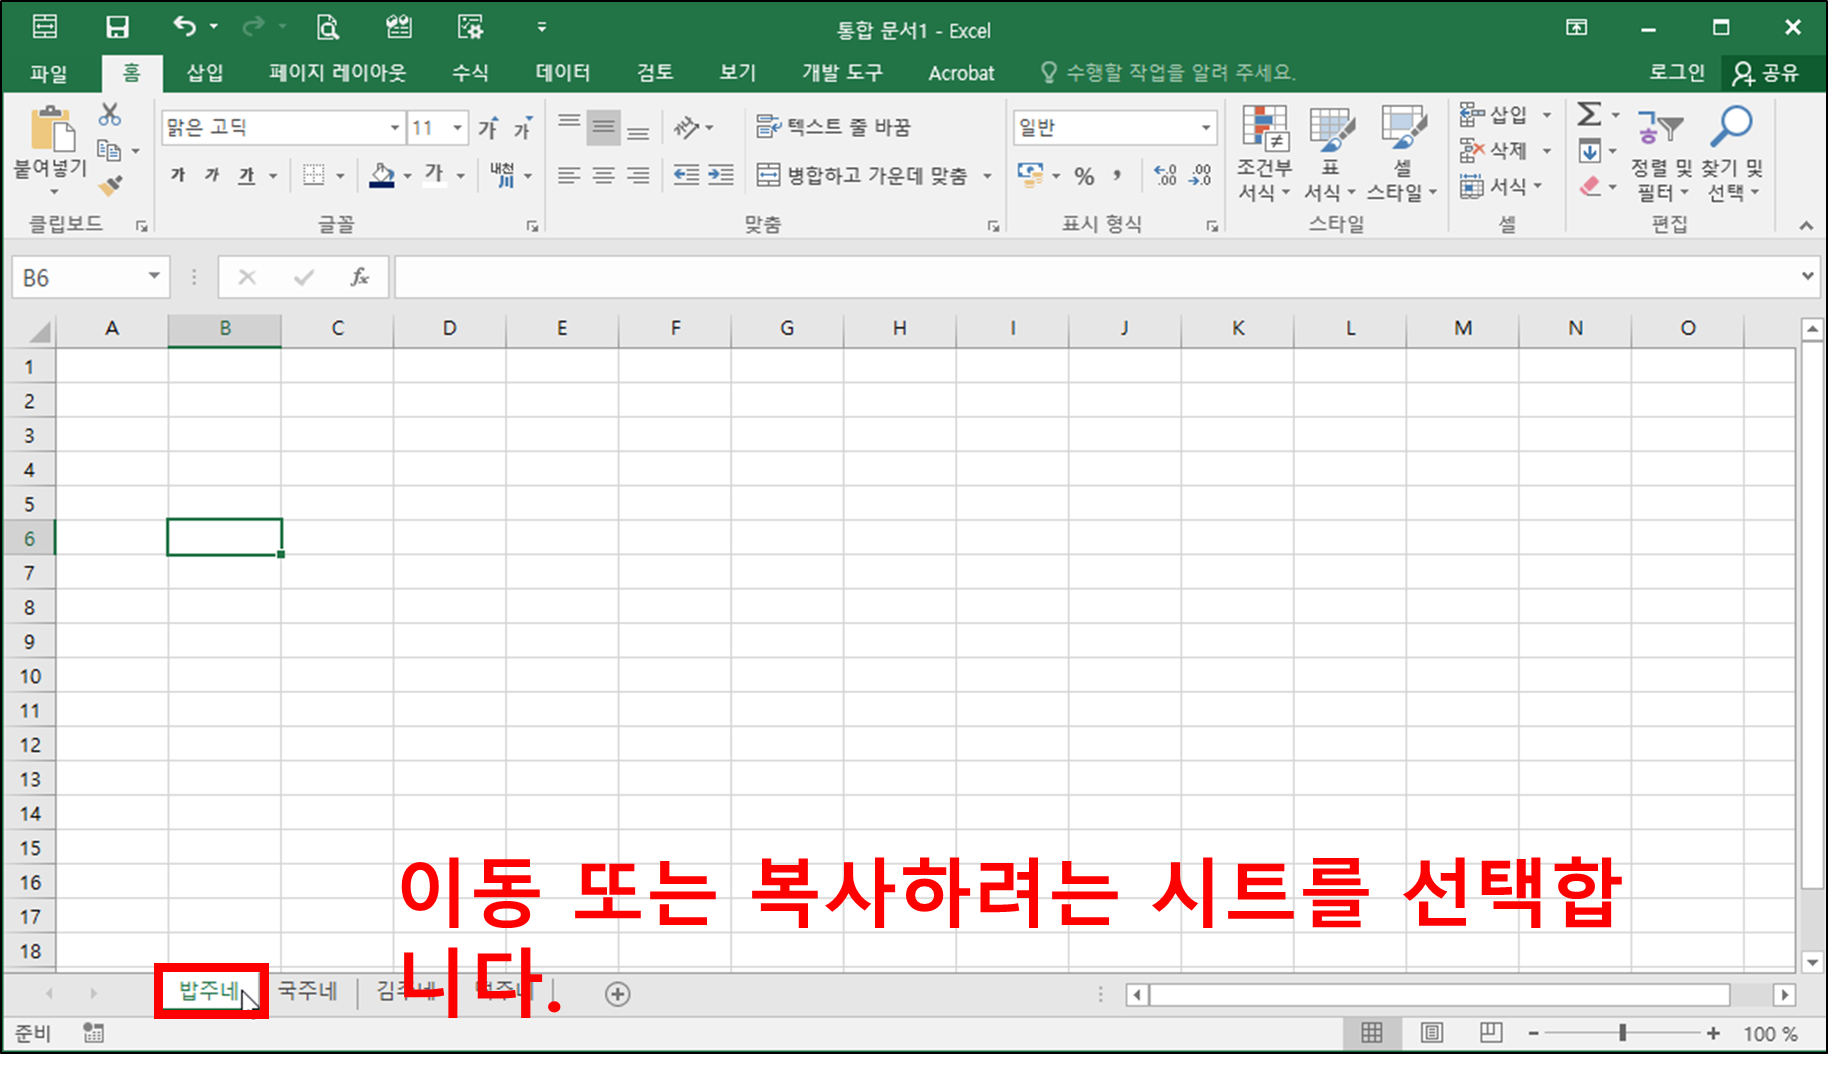Increase indent in alignment group
The width and height of the screenshot is (1828, 1073).
[721, 175]
